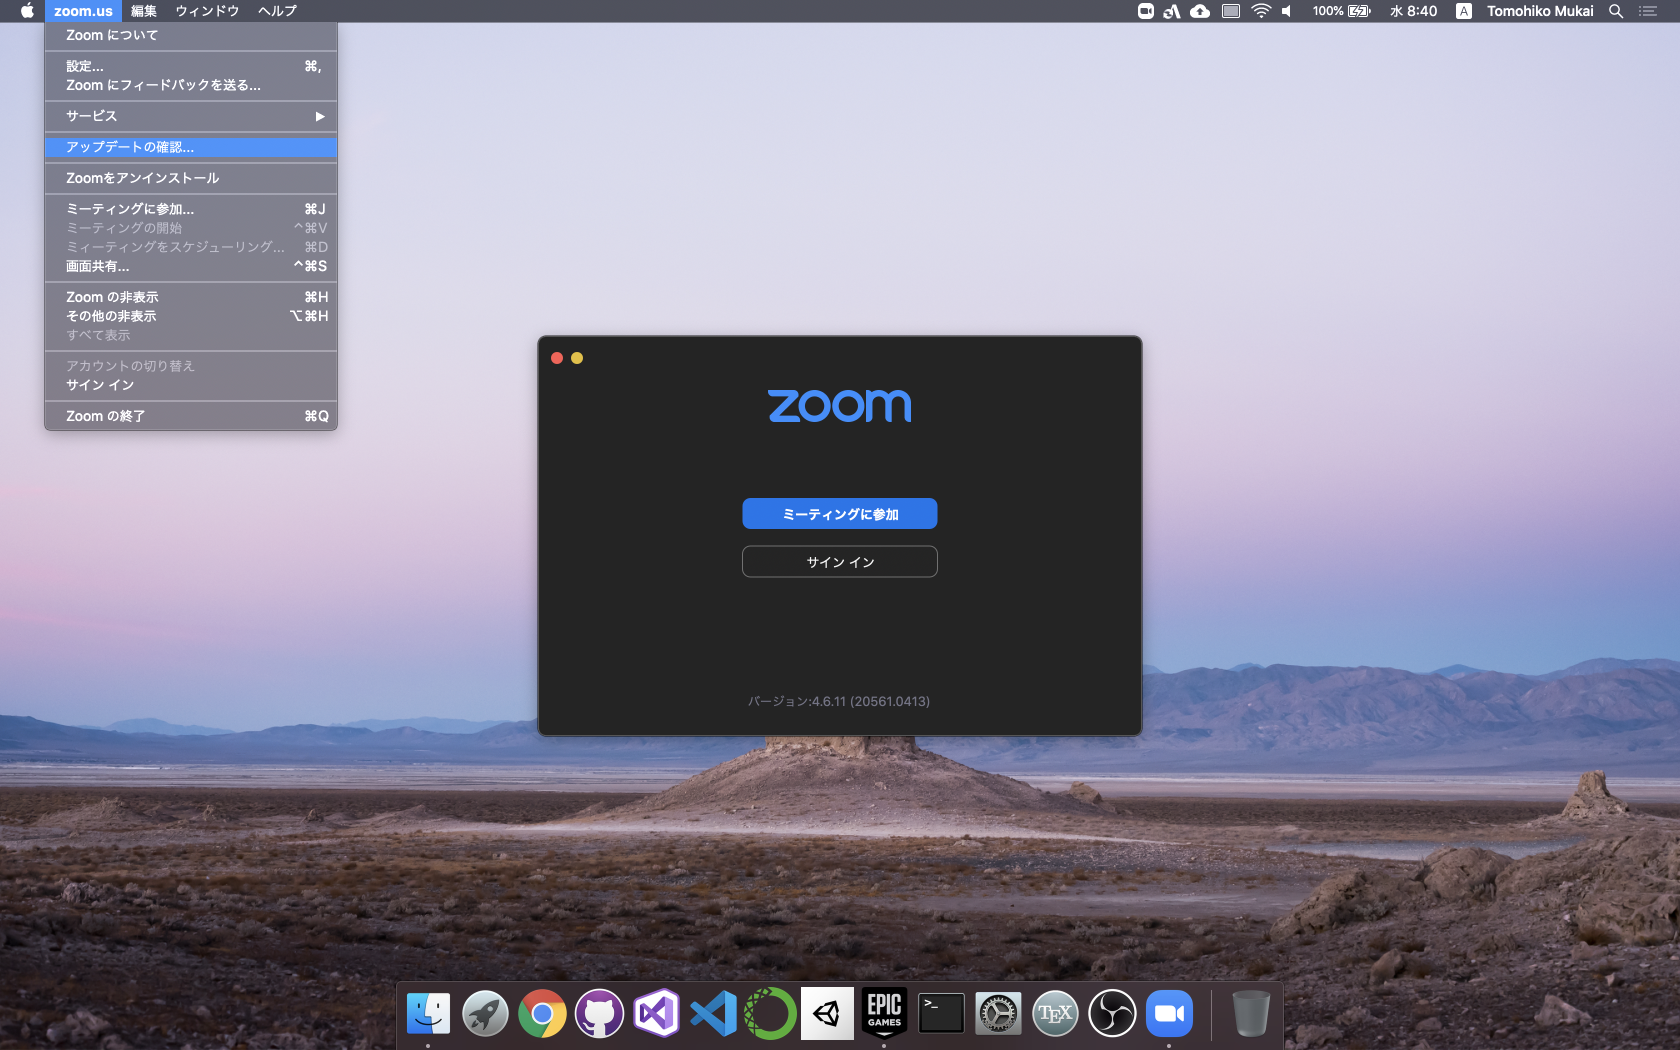The height and width of the screenshot is (1050, 1680).
Task: Click the サイン イン button
Action: pos(839,561)
